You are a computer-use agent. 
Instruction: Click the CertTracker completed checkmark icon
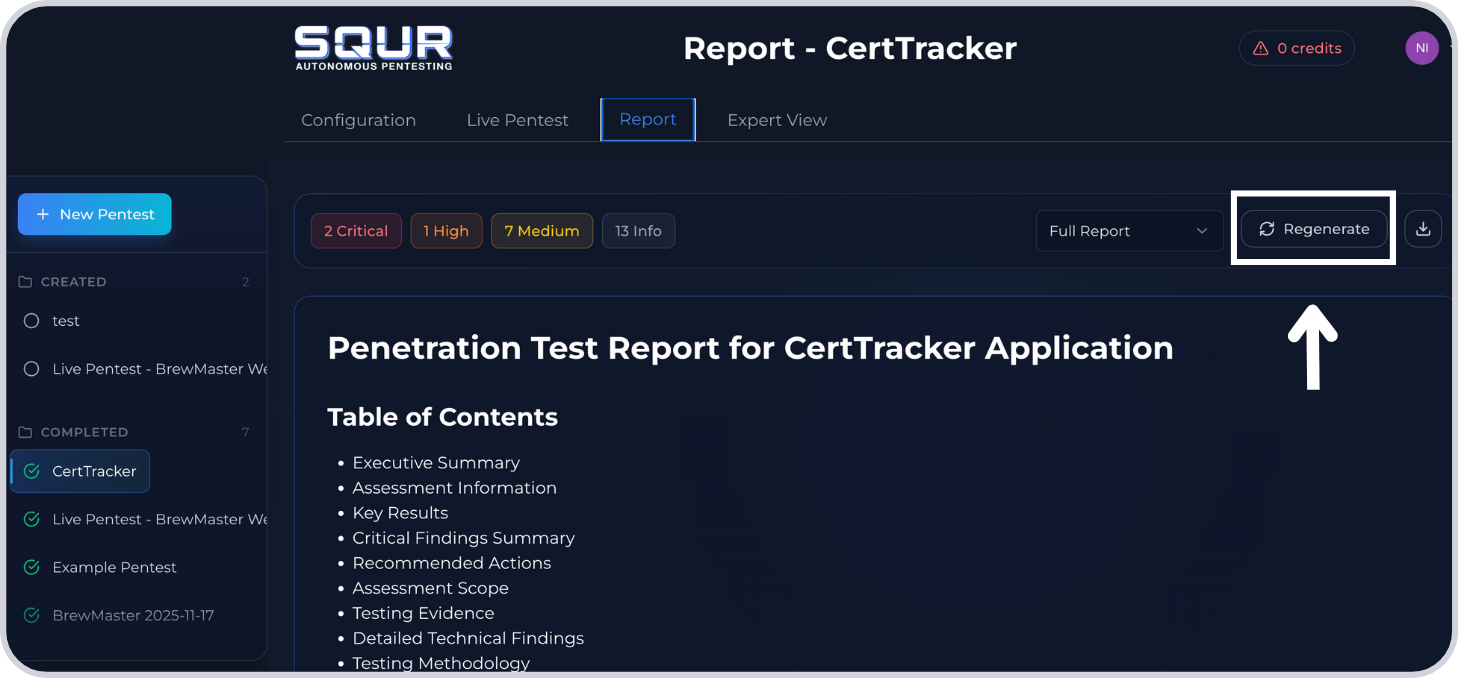click(32, 470)
